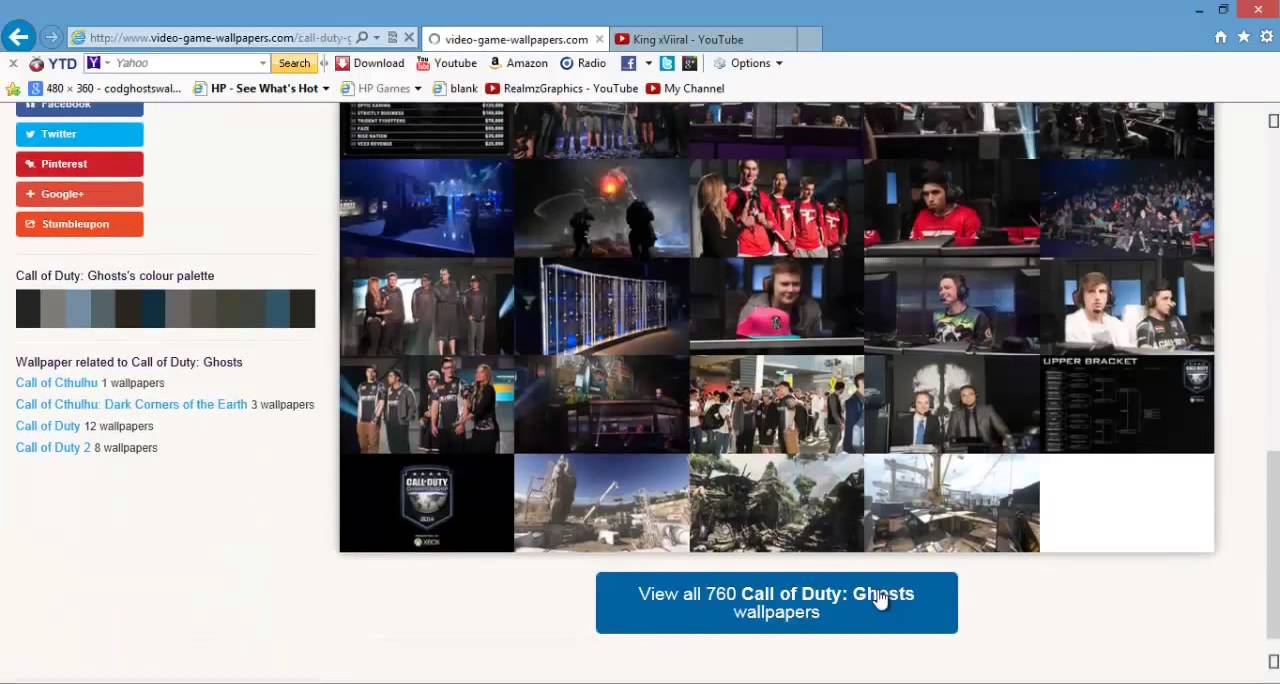Click the yellow Search button
The width and height of the screenshot is (1280, 684).
pos(294,63)
